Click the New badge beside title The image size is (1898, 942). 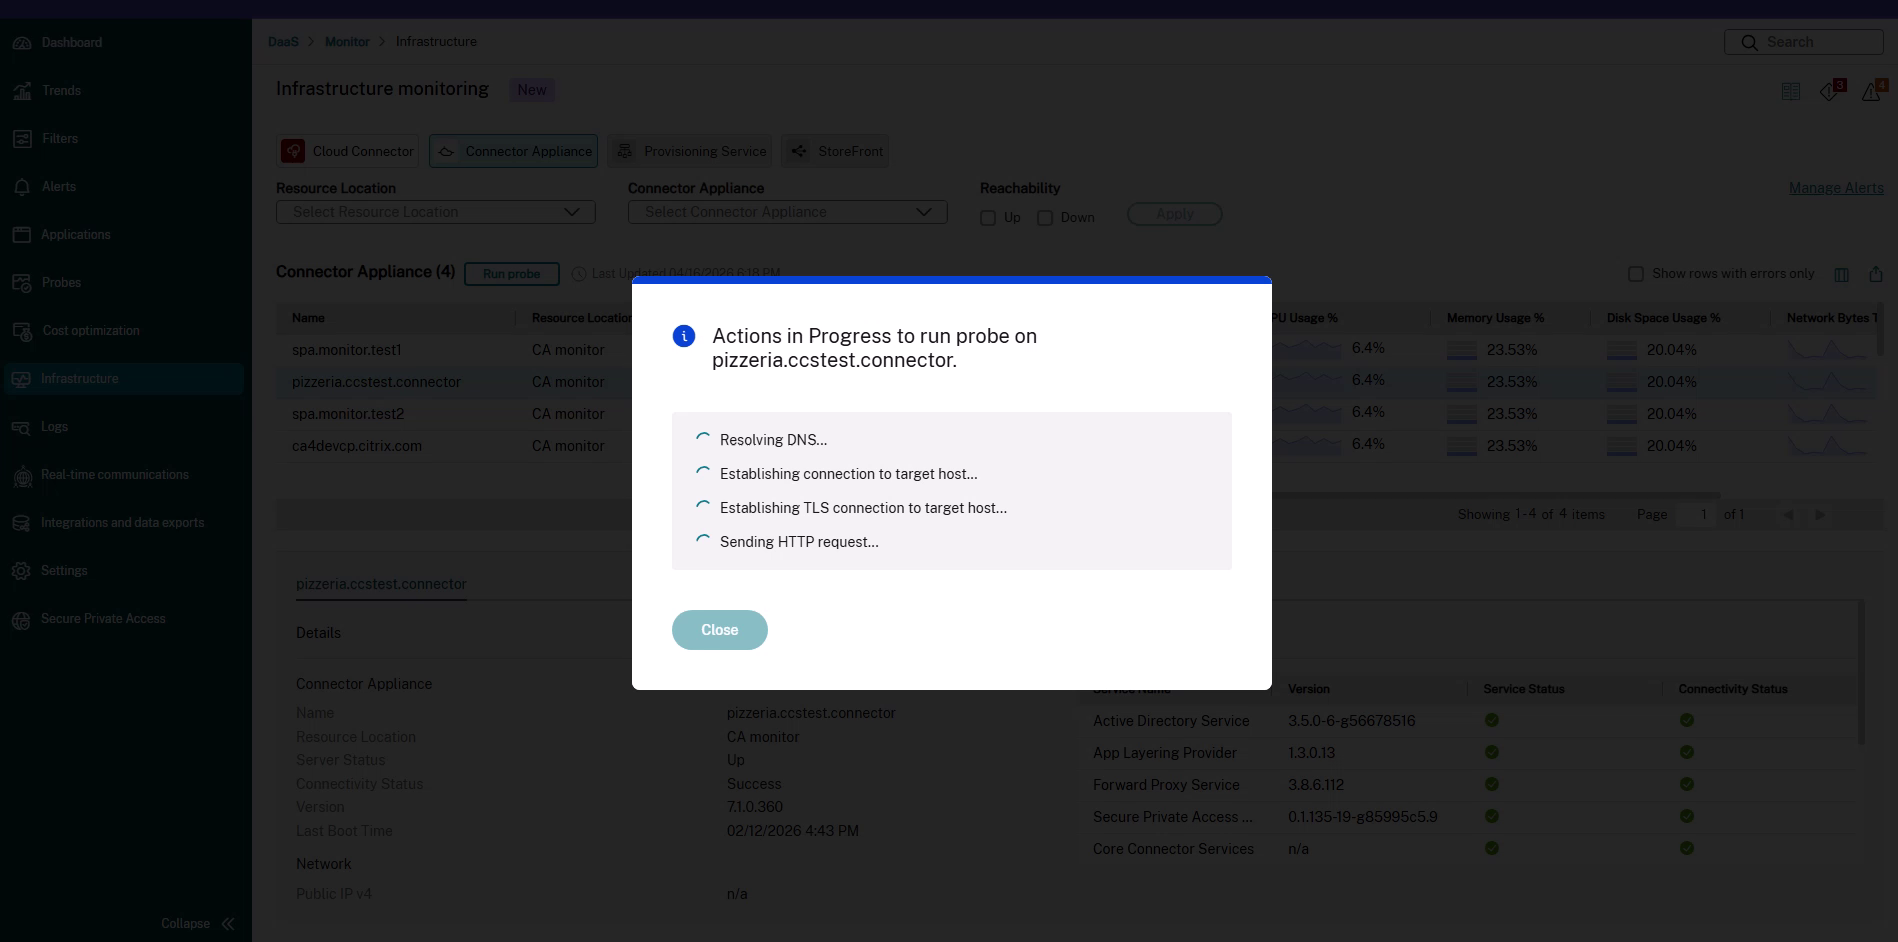532,90
